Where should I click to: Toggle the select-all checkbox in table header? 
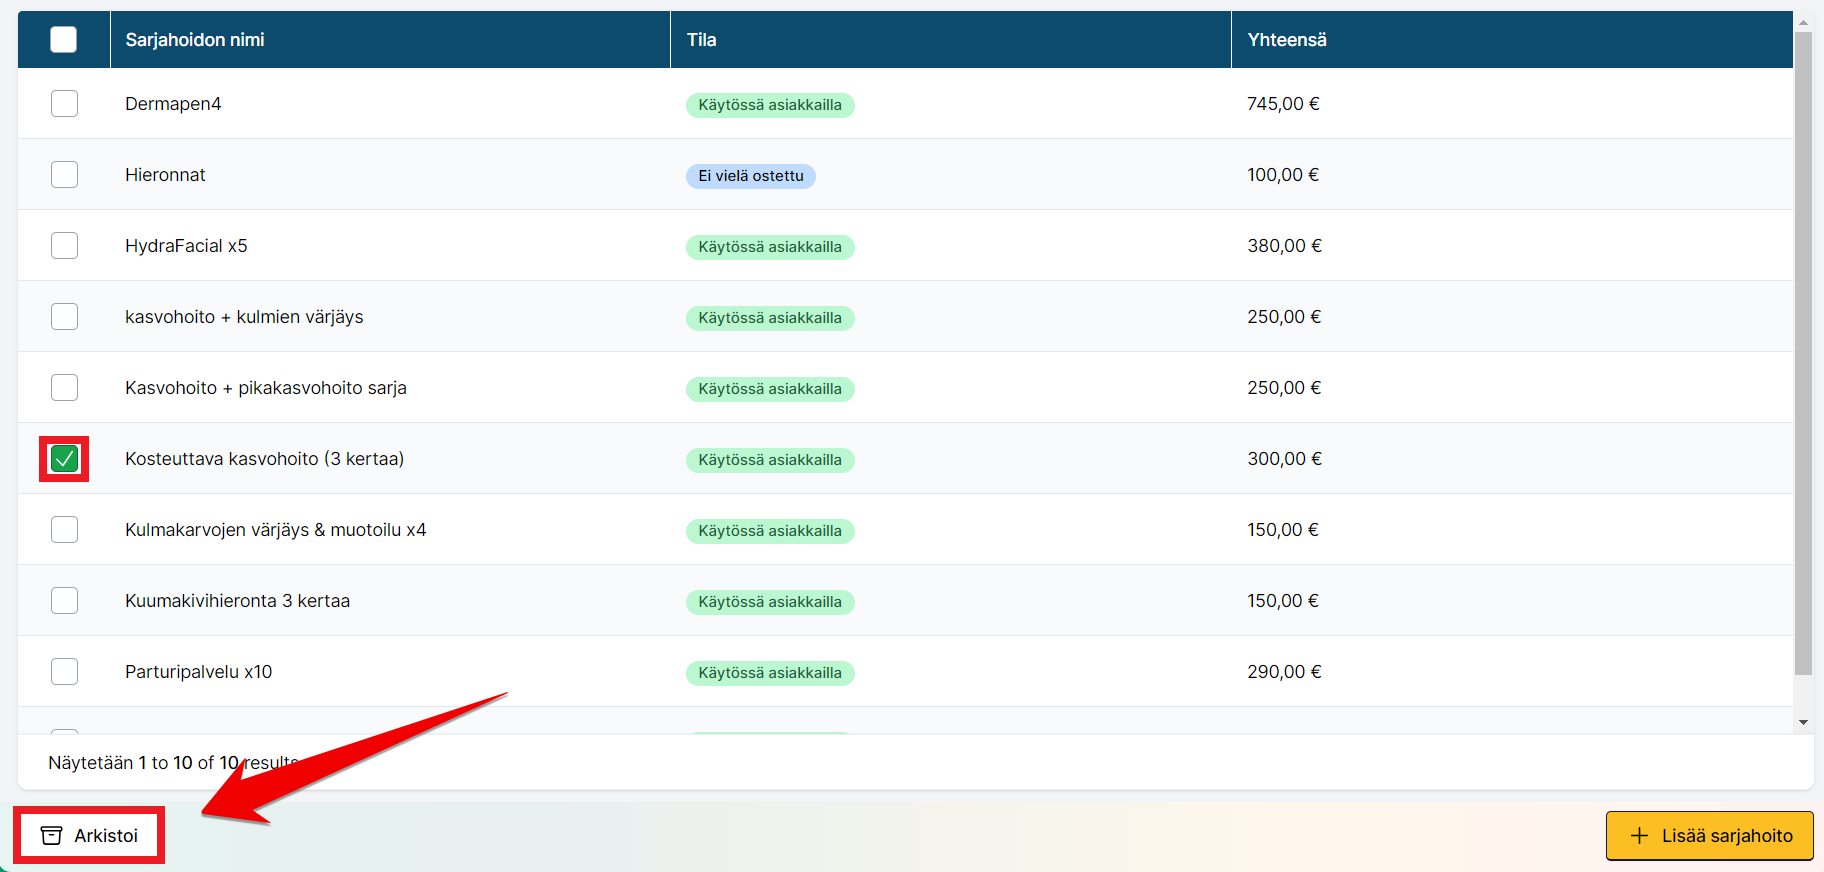[64, 40]
